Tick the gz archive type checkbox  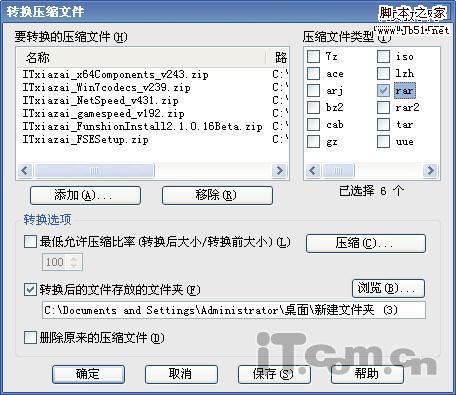click(313, 141)
